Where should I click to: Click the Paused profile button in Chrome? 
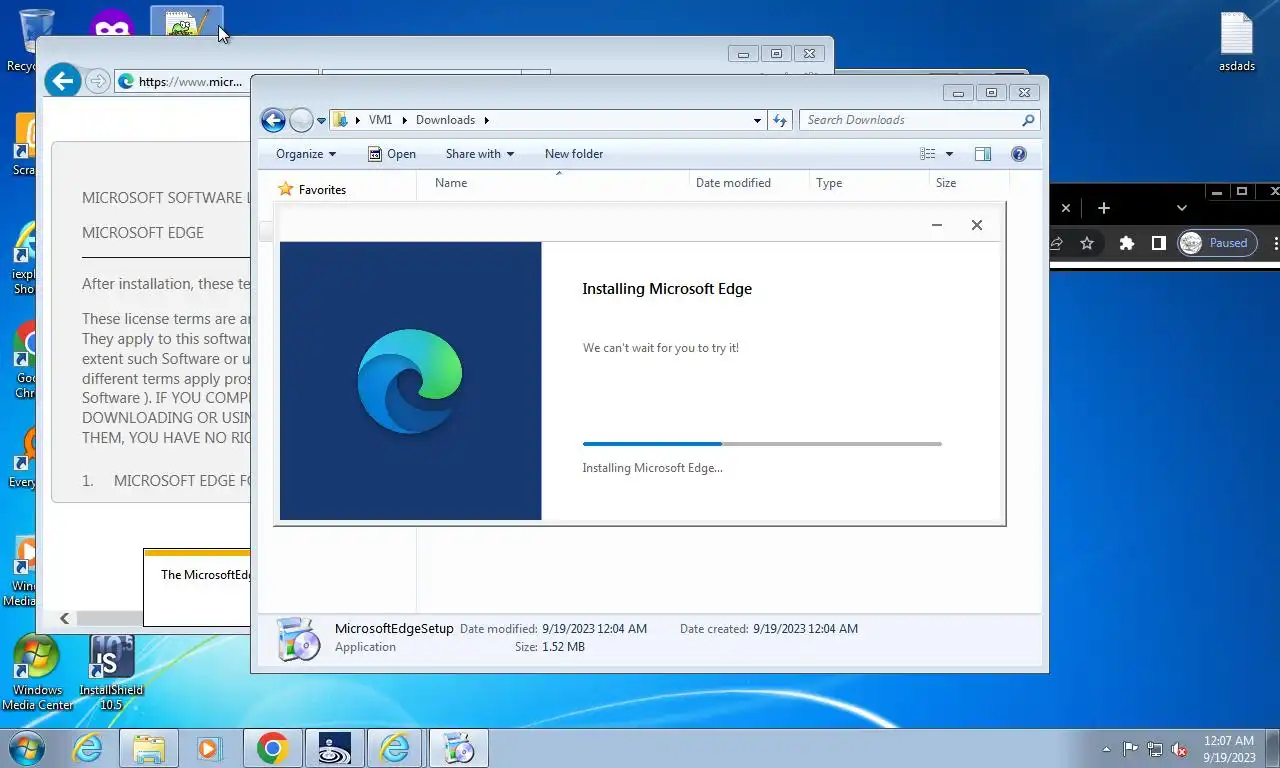(1217, 243)
